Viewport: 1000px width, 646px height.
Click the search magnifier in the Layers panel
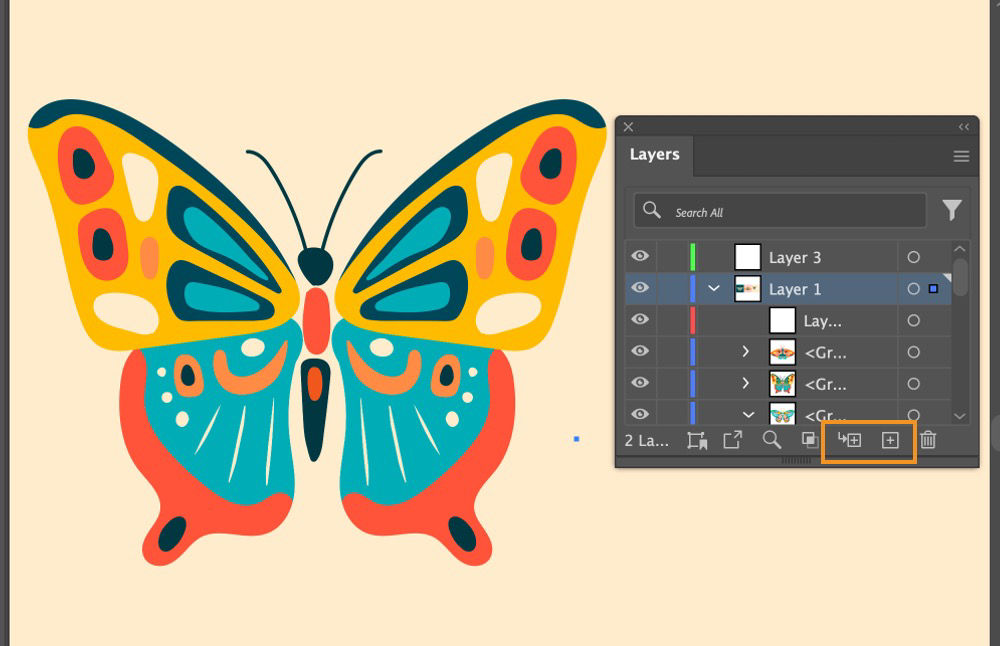(x=773, y=439)
